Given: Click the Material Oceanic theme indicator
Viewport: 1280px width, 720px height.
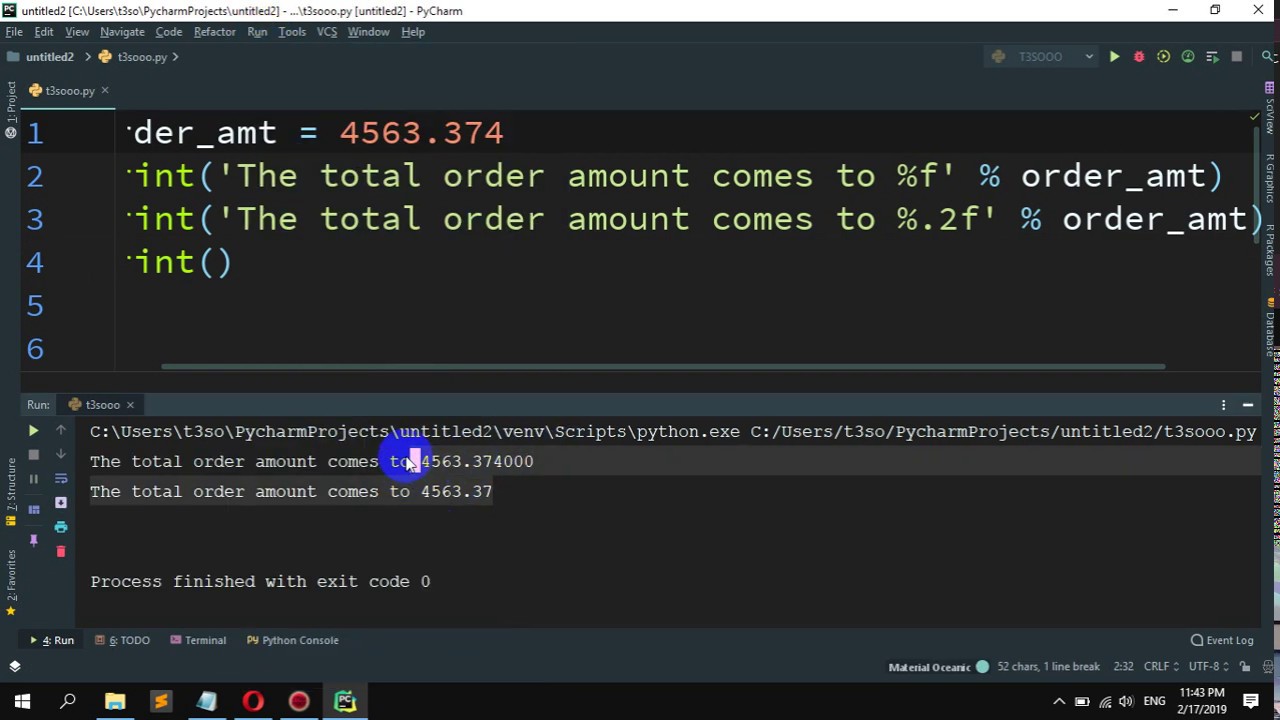Looking at the screenshot, I should 938,667.
